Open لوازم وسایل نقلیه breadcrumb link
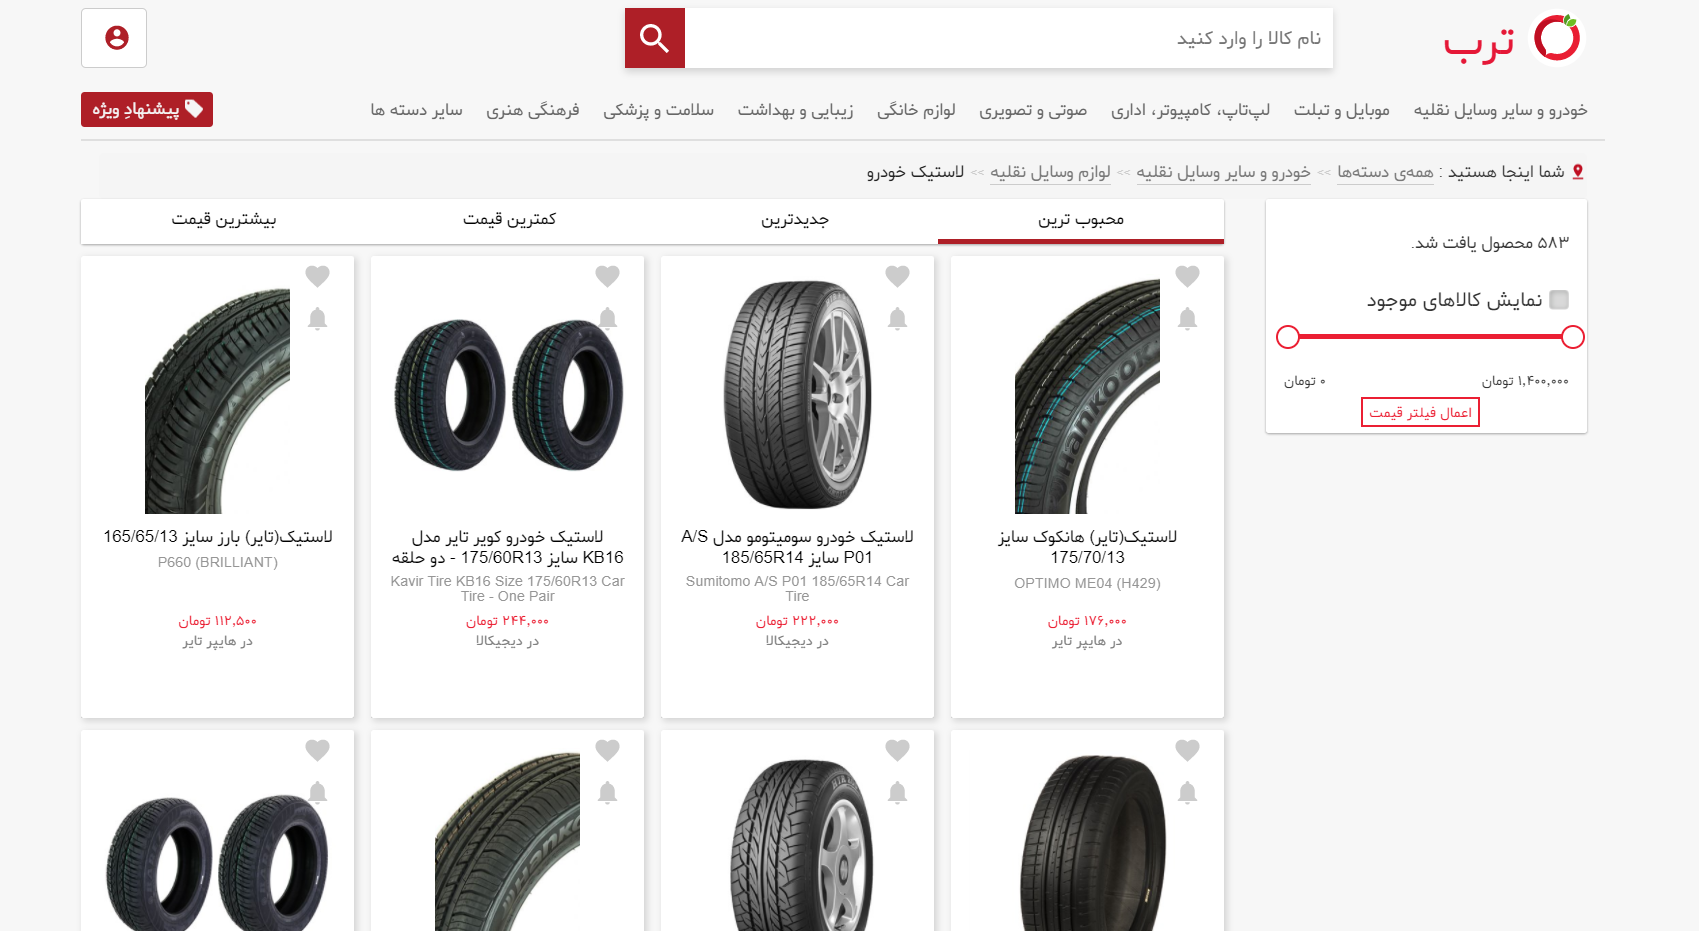 [1050, 172]
